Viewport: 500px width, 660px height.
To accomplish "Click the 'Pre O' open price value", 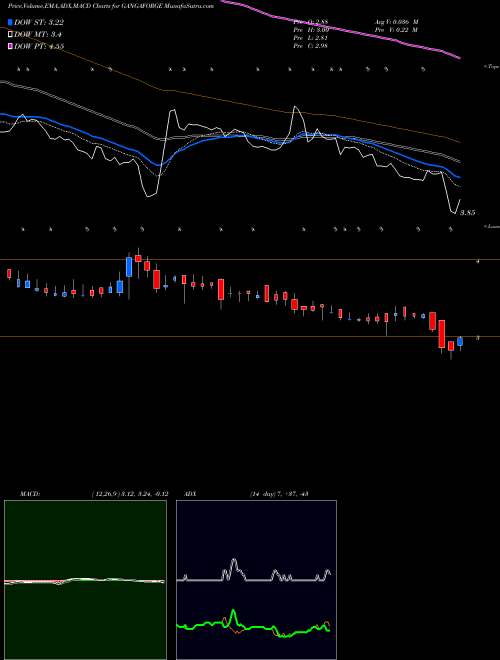I will (311, 22).
